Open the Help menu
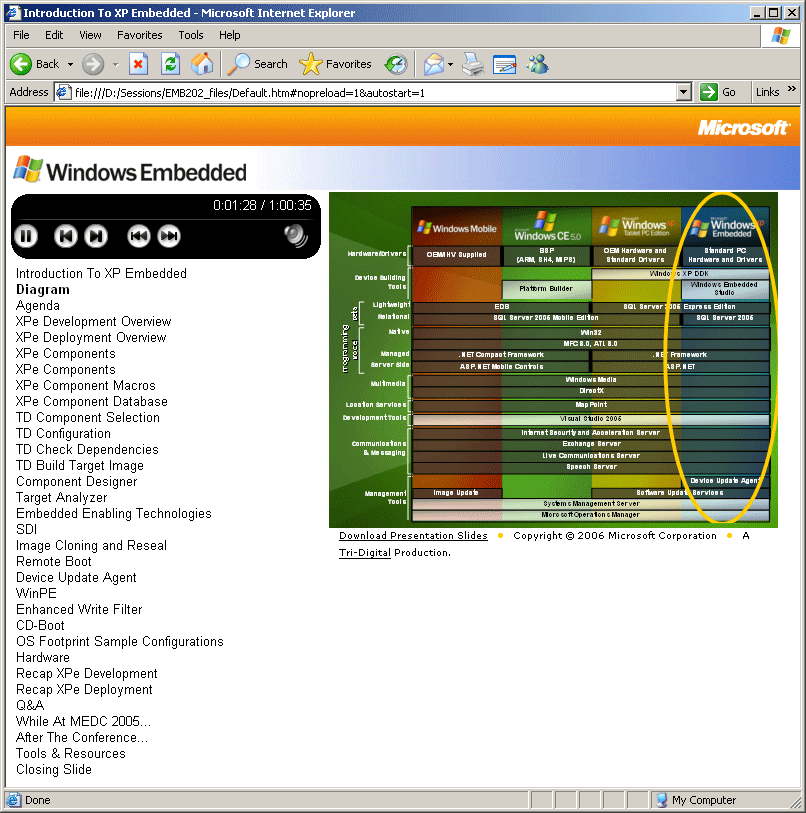 coord(229,35)
